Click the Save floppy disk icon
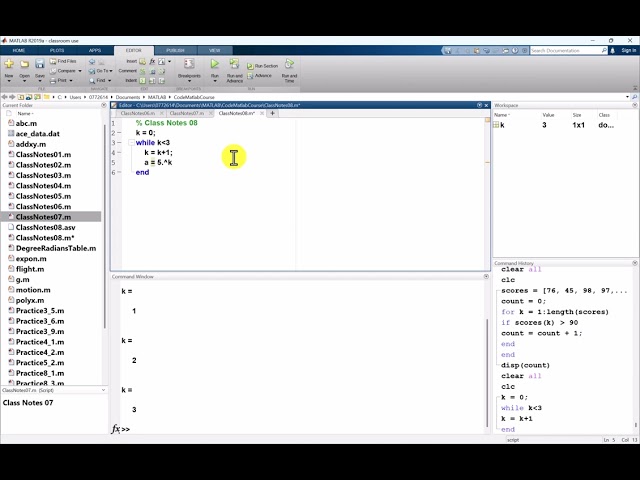Image resolution: width=640 pixels, height=480 pixels. coord(40,64)
